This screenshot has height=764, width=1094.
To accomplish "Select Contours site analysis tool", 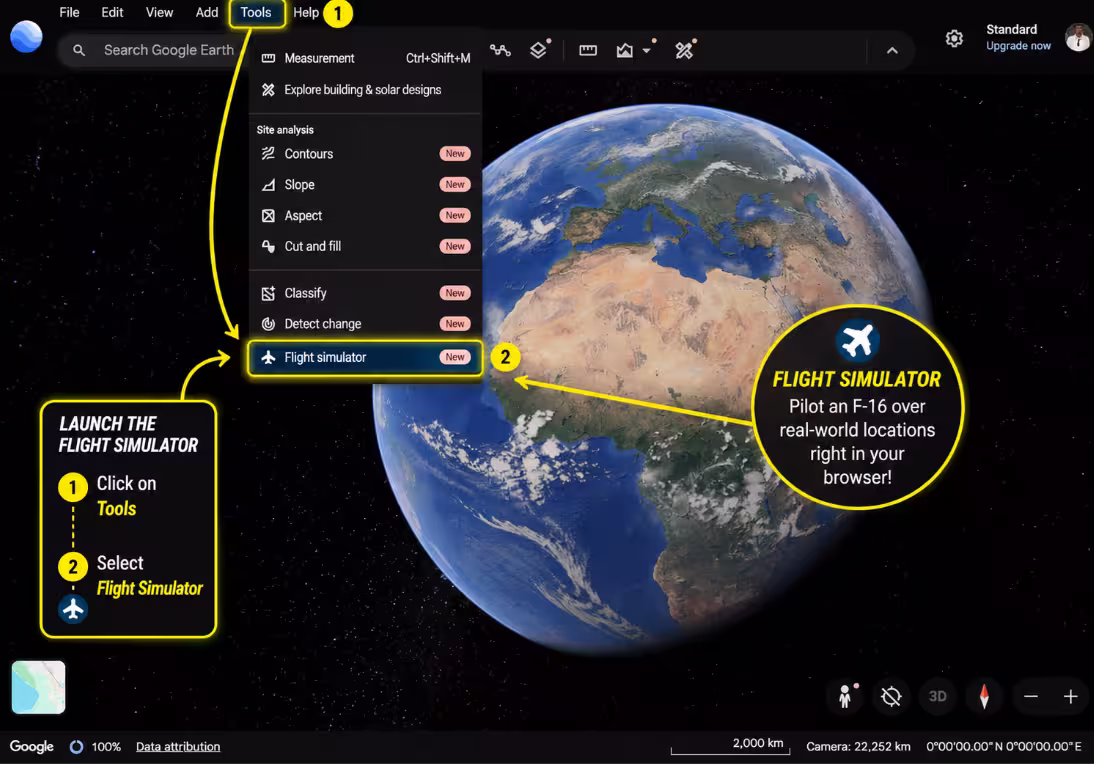I will pos(365,153).
